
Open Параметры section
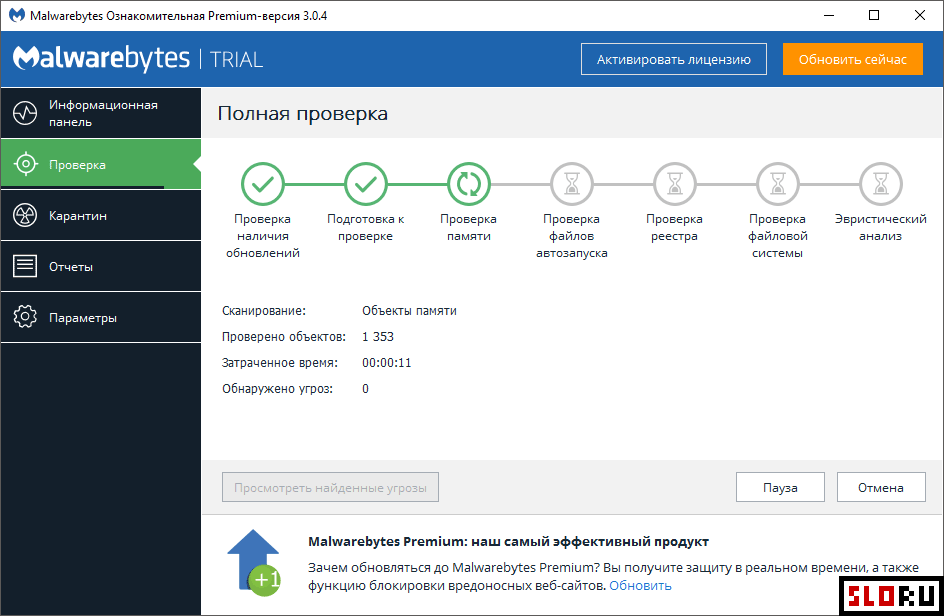101,317
